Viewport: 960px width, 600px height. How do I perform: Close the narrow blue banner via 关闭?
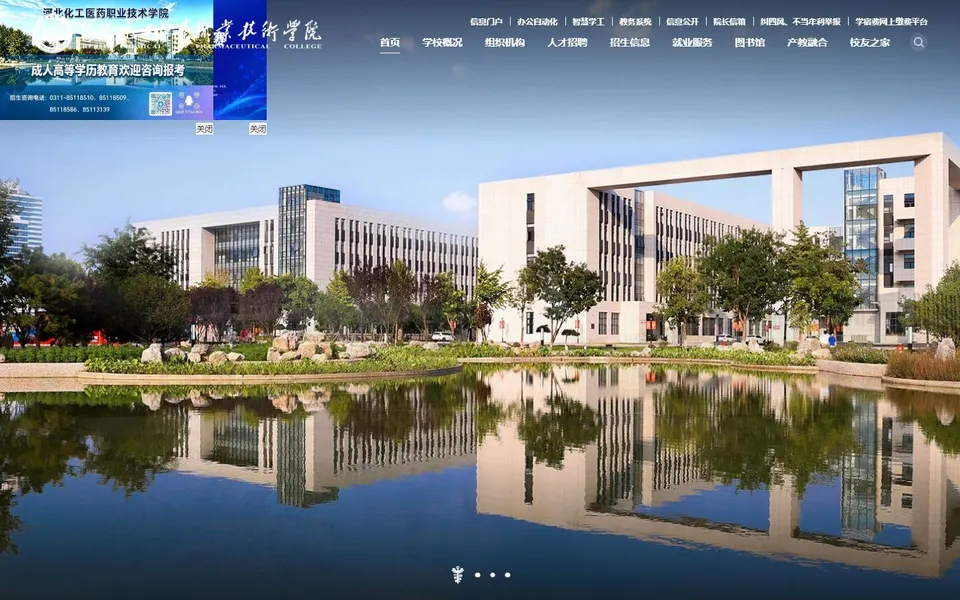pos(258,129)
